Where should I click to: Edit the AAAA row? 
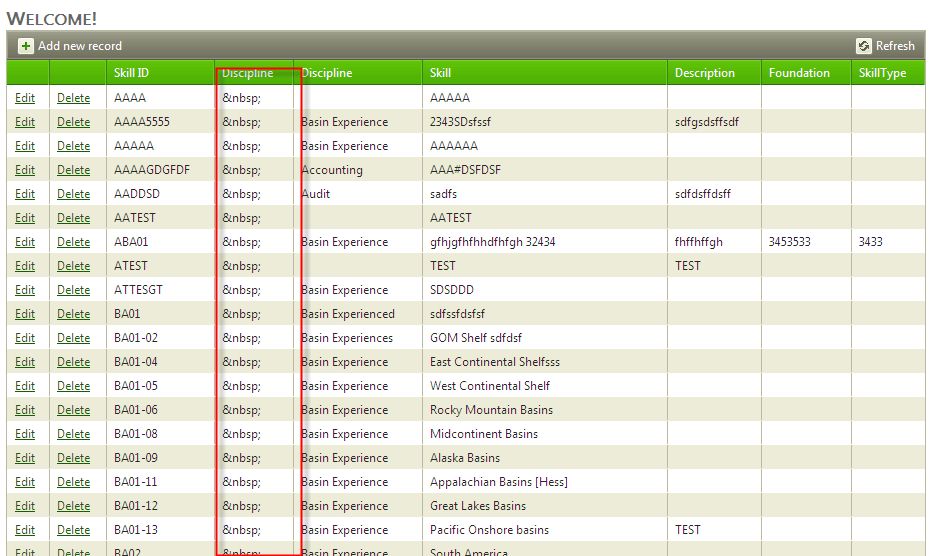[x=25, y=98]
